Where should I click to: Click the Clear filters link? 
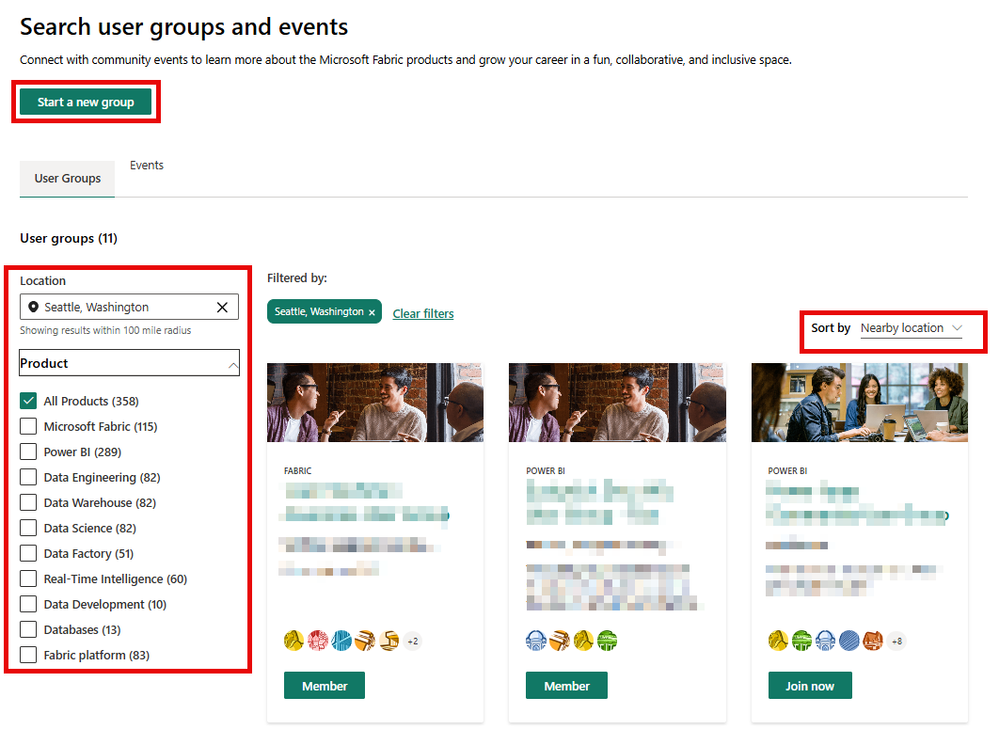coord(423,314)
